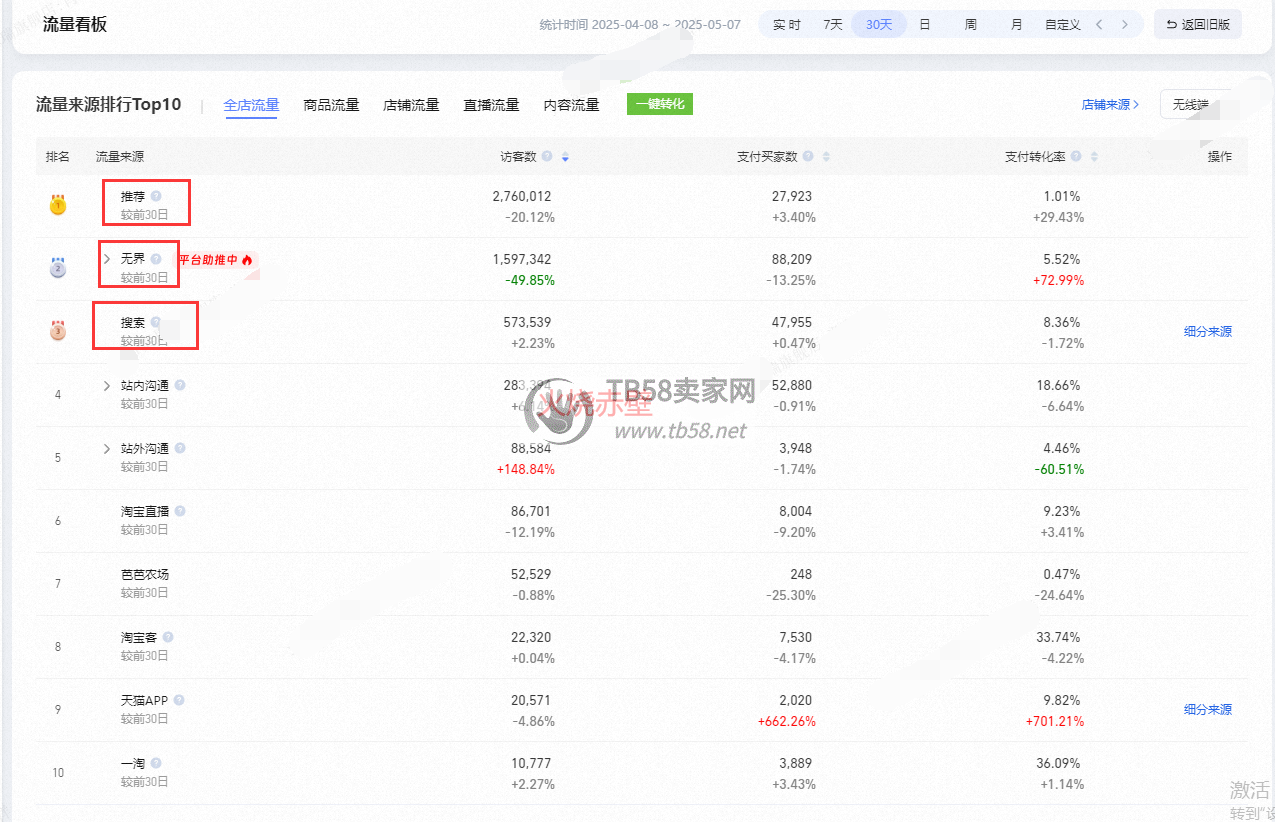Select the 月 time range
Viewport: 1275px width, 822px height.
point(1017,24)
